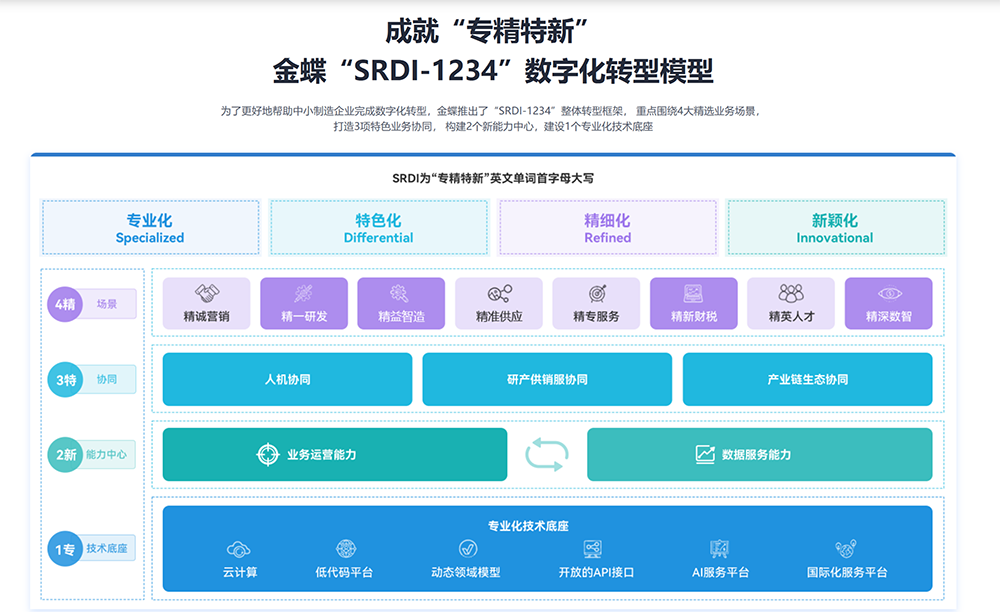Click the paragraph line beginning 打造3项特色业务协同
This screenshot has height=612, width=1000.
point(493,126)
